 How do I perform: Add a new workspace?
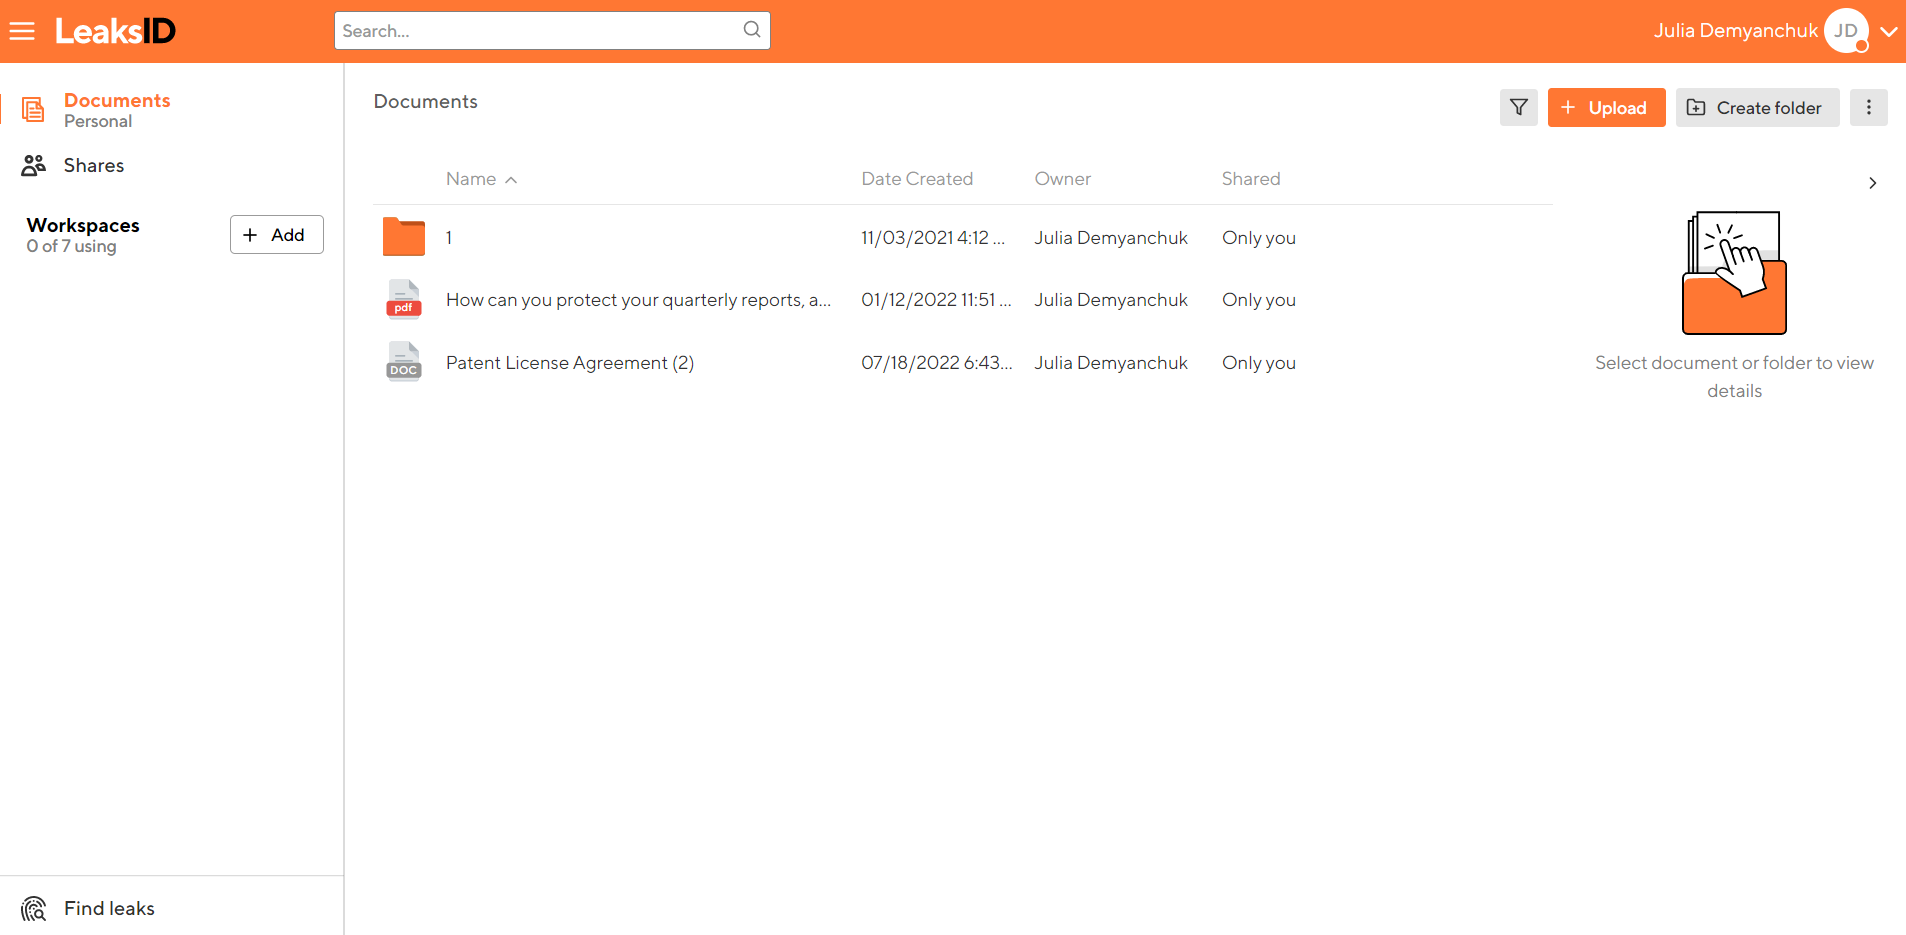click(277, 235)
